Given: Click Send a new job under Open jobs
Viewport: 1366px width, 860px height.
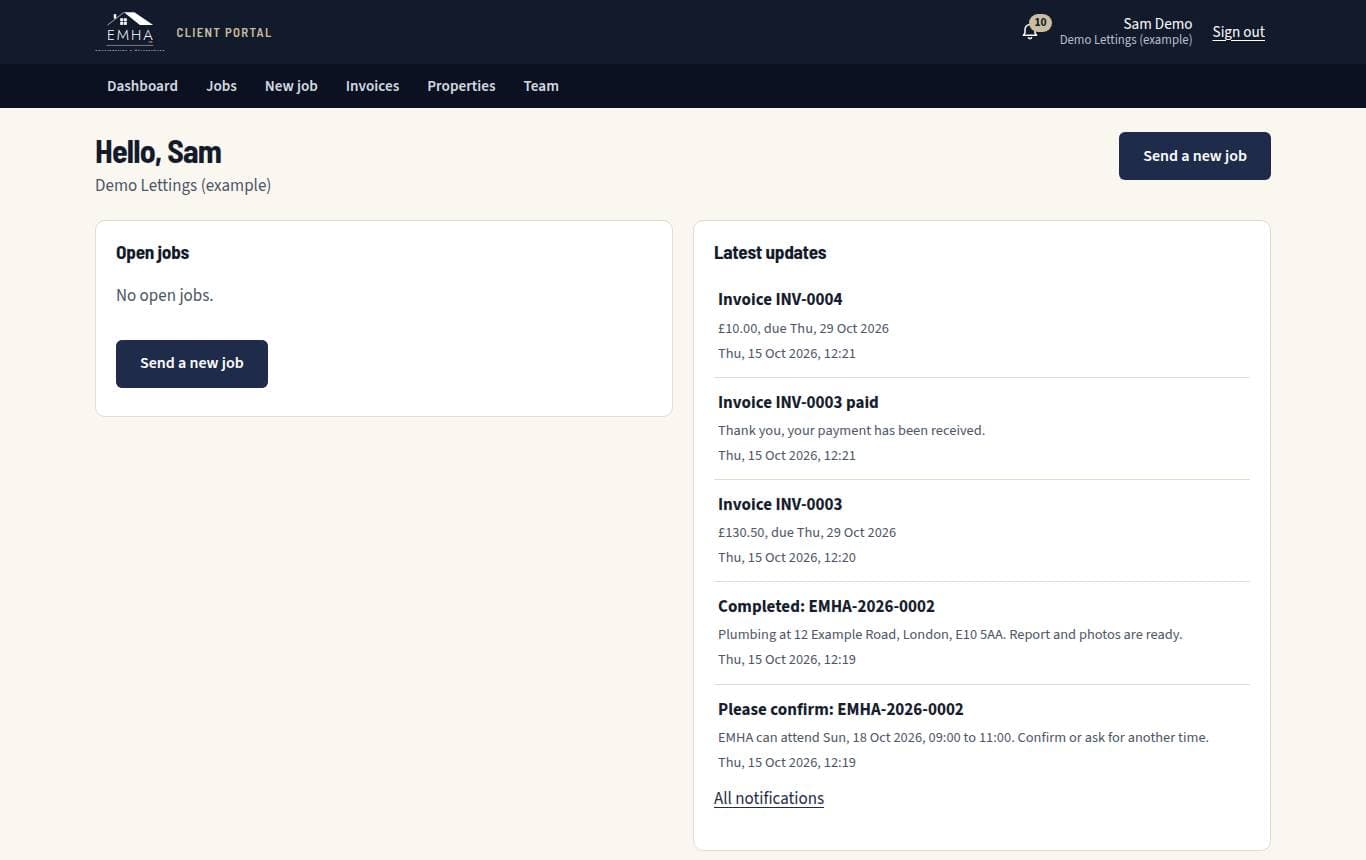Looking at the screenshot, I should point(192,363).
